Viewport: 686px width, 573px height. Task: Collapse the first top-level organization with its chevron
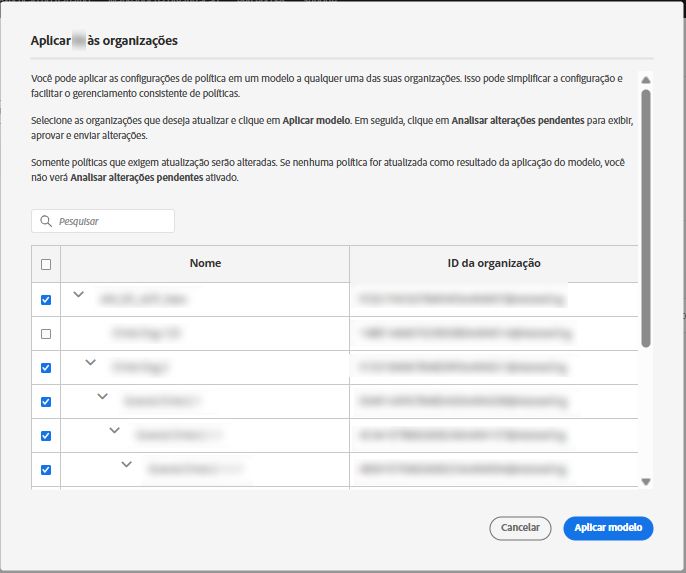tap(78, 294)
